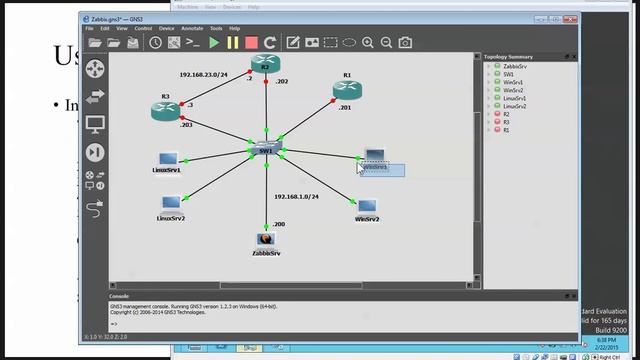Select the WinSrv2 host node
640x360 pixels.
[x=367, y=207]
